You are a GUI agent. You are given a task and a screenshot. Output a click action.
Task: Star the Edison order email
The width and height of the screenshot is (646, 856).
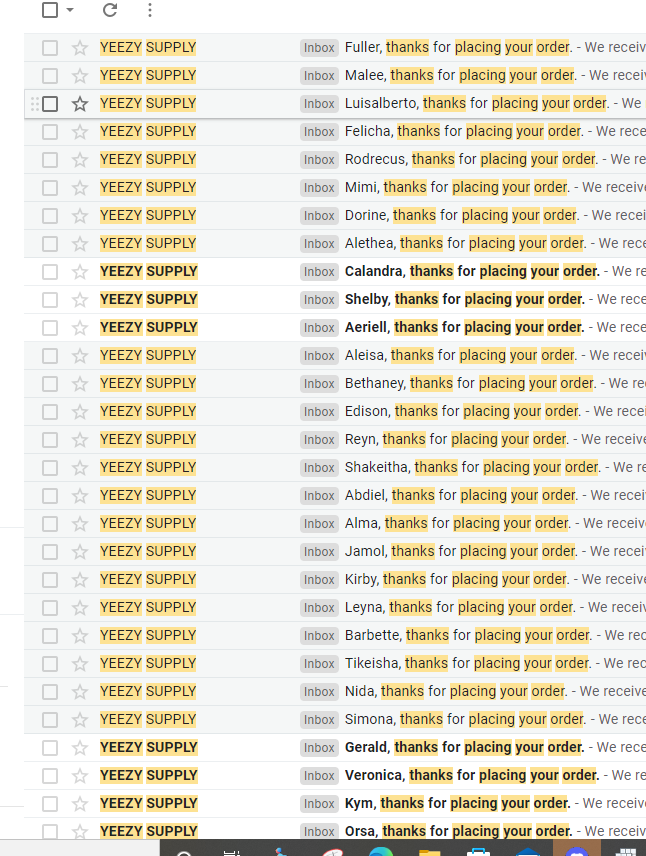tap(80, 412)
